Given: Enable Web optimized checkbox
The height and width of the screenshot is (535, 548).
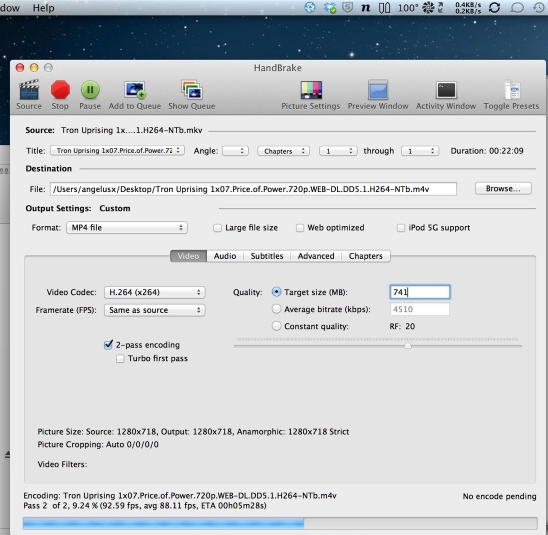Looking at the screenshot, I should [x=300, y=228].
